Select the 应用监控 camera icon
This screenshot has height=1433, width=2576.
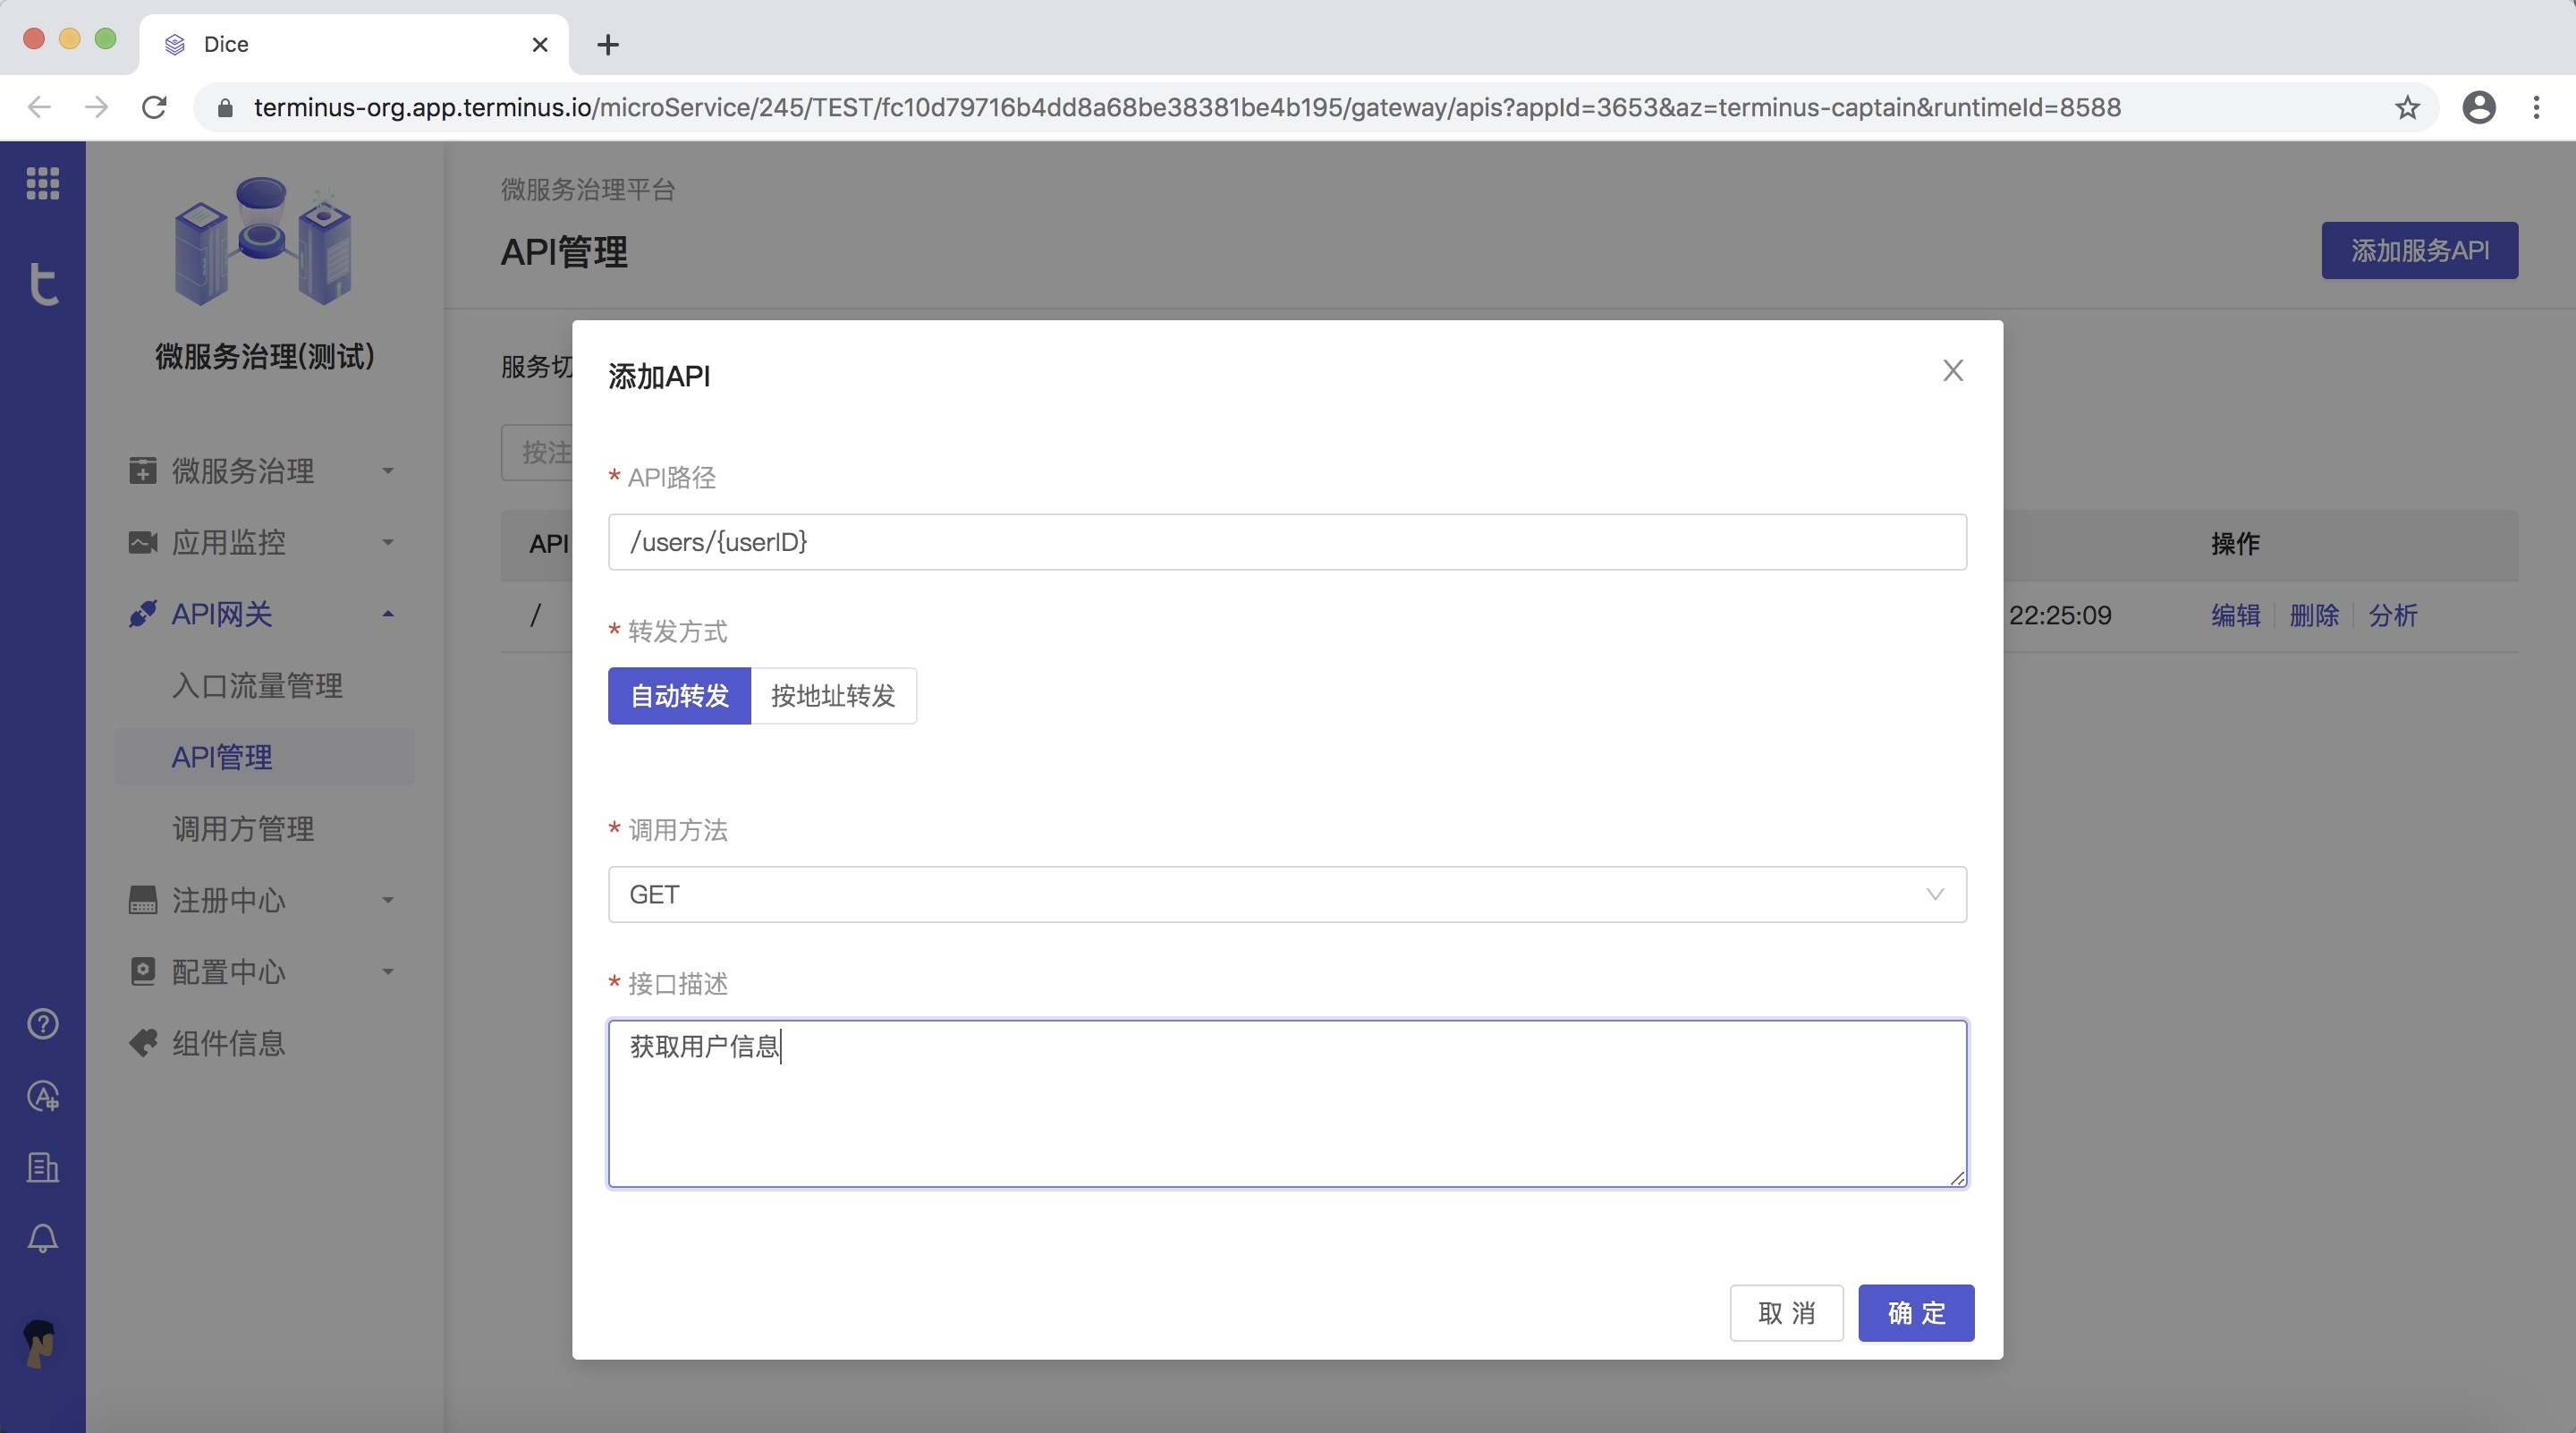point(141,541)
